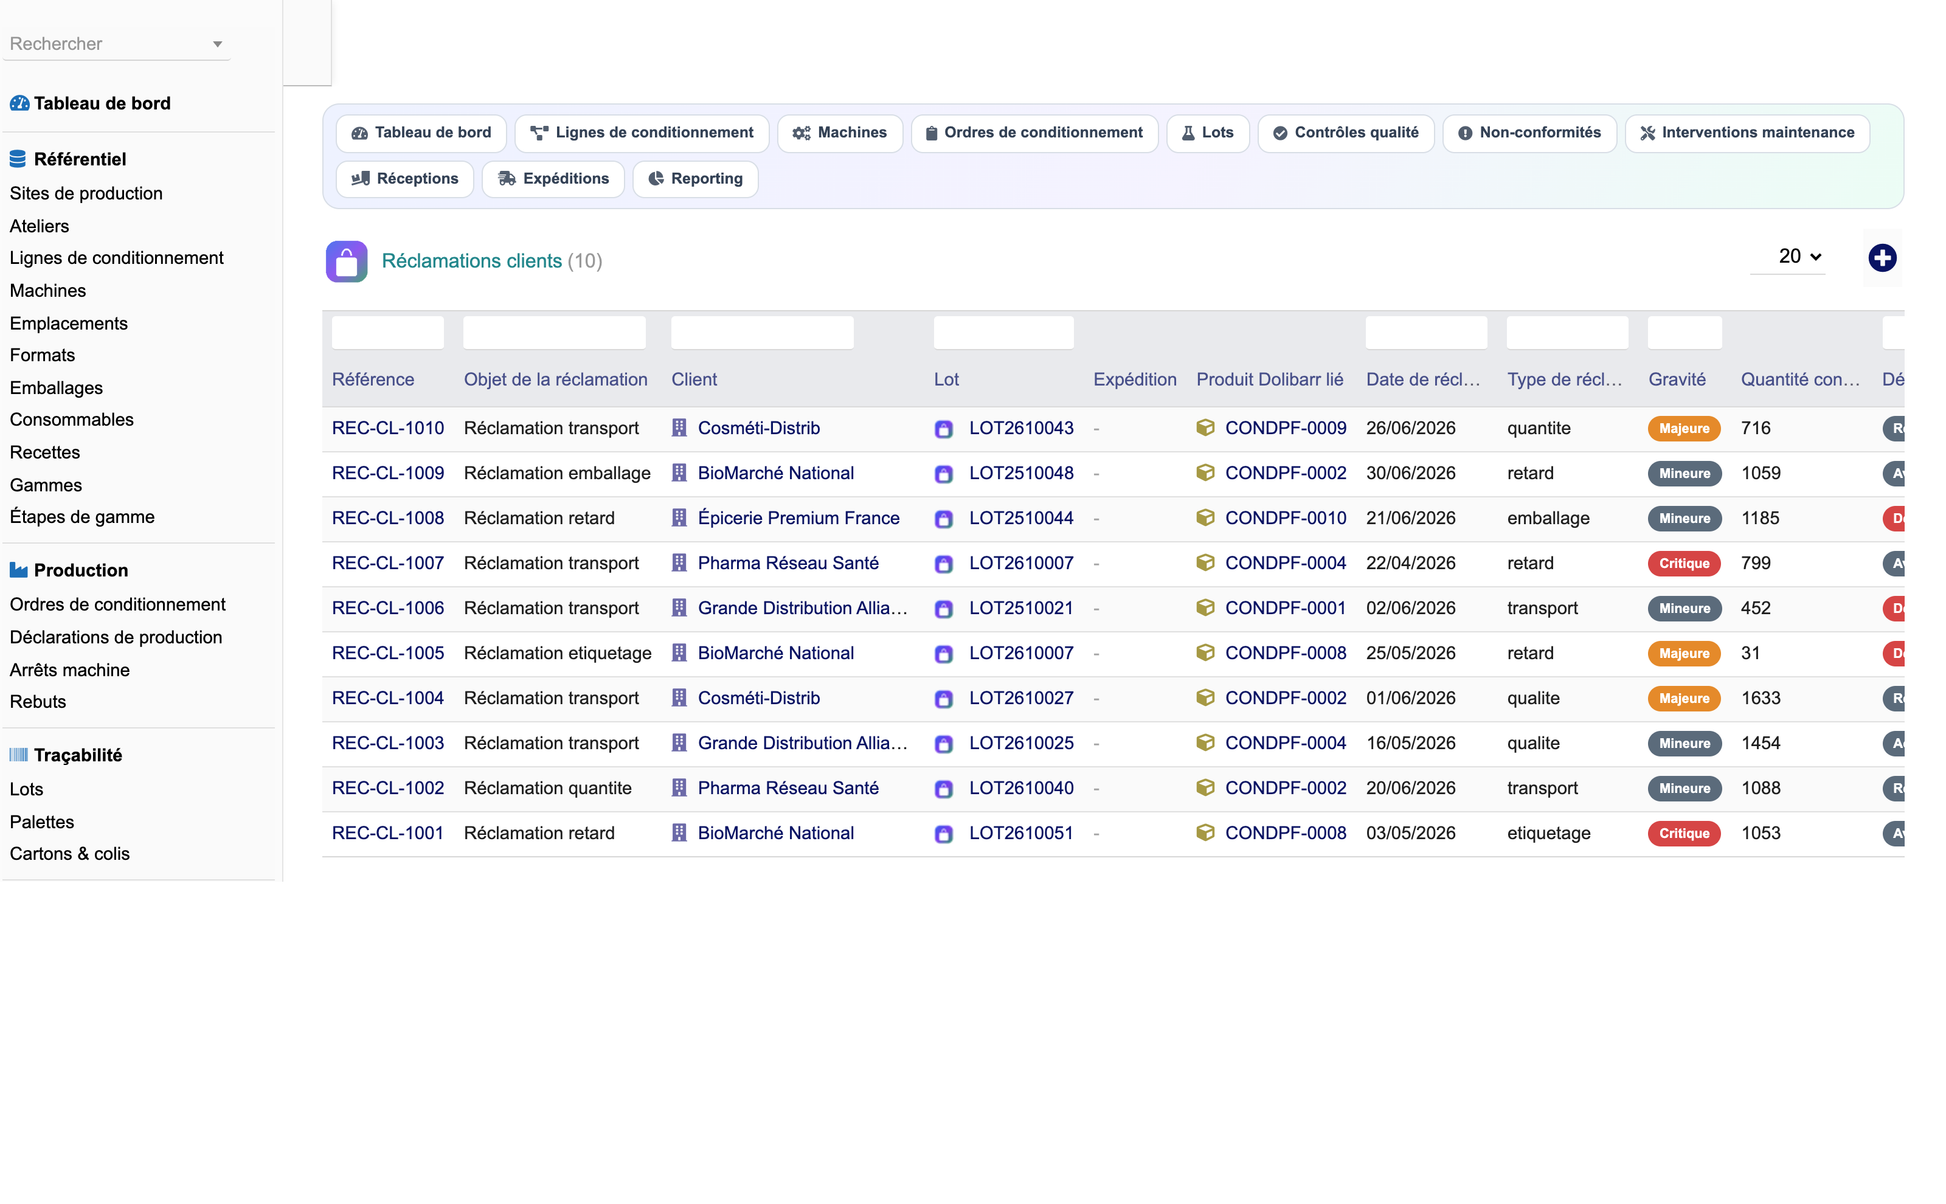Click the lot icon beside LOT2610051

point(943,834)
